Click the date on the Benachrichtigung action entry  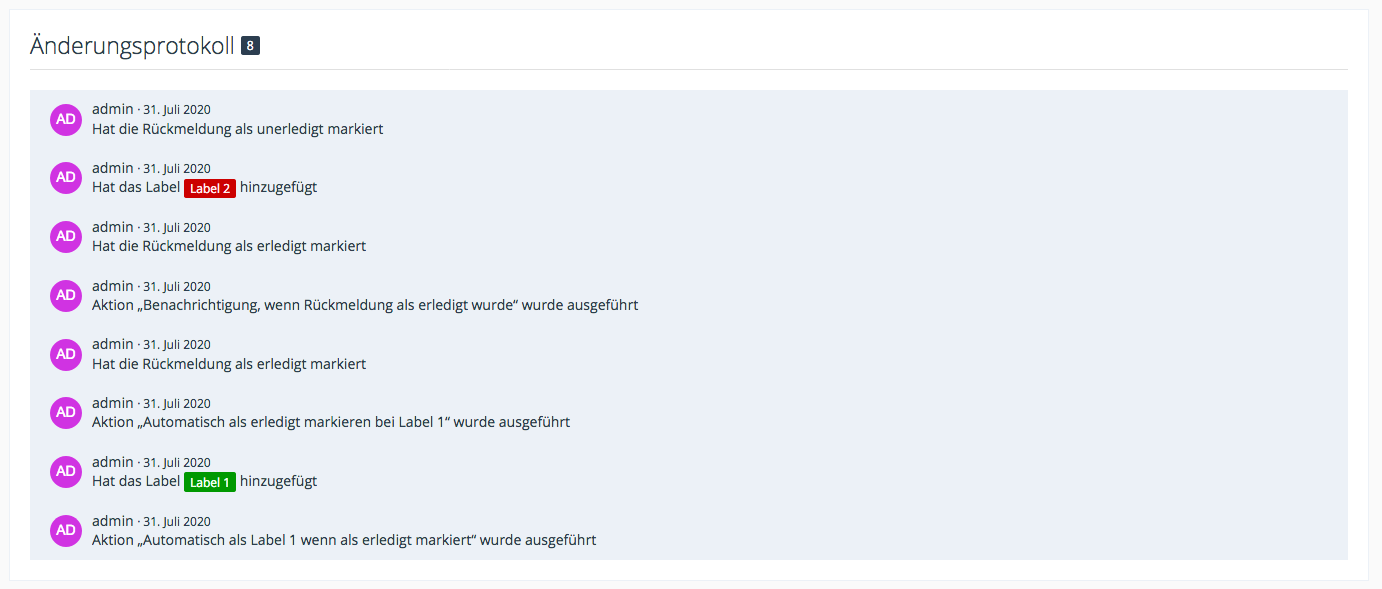click(177, 286)
